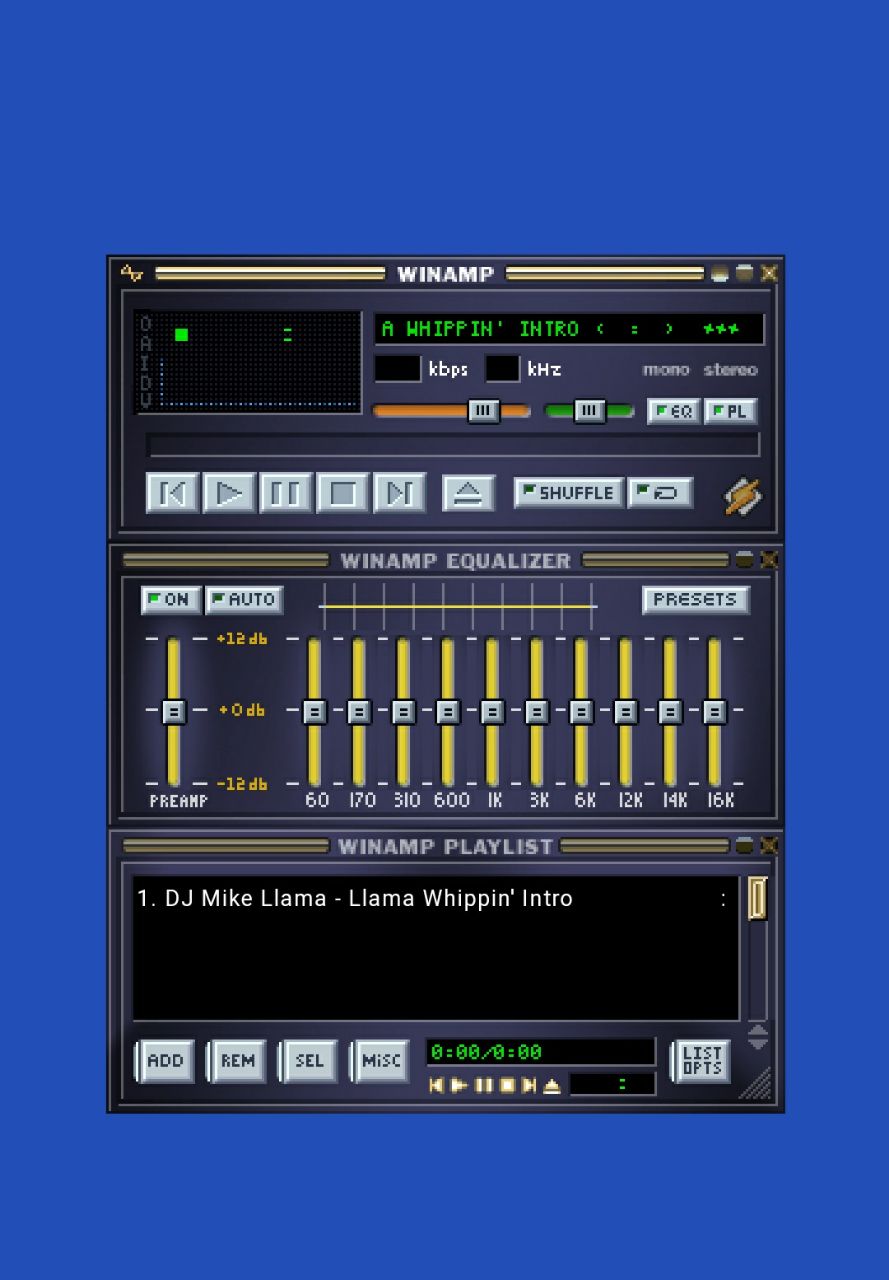The width and height of the screenshot is (889, 1280).
Task: Open the Winamp options menu icon in title bar
Action: (x=131, y=273)
